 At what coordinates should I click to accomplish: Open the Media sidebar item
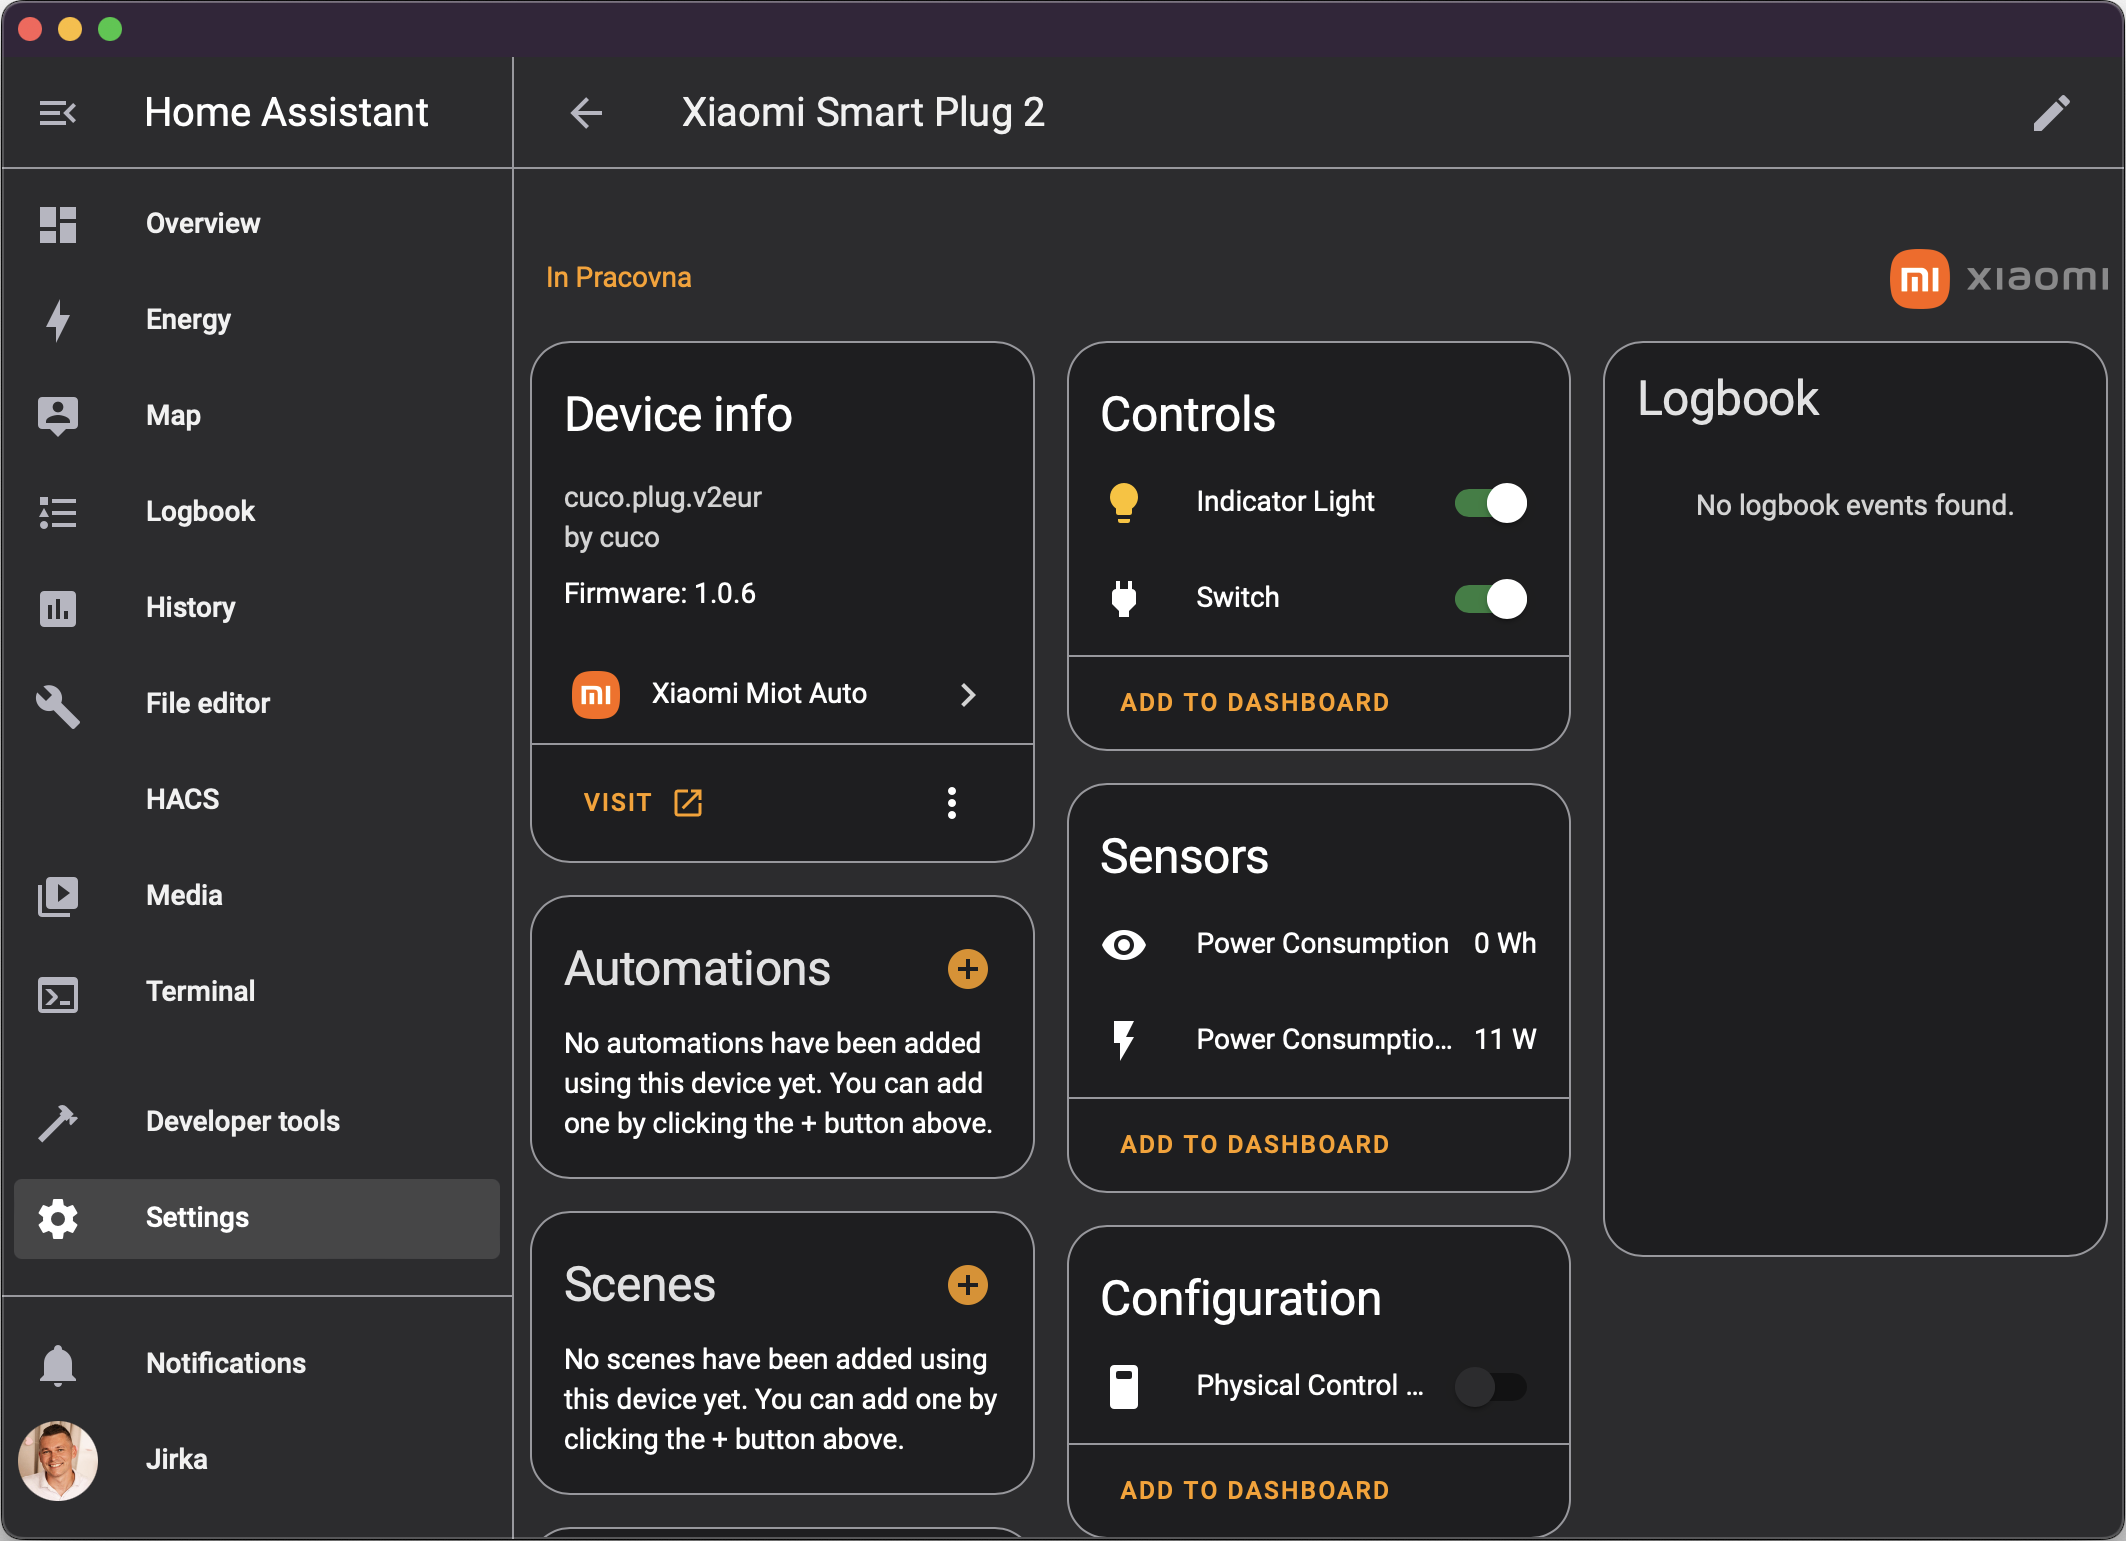(257, 896)
